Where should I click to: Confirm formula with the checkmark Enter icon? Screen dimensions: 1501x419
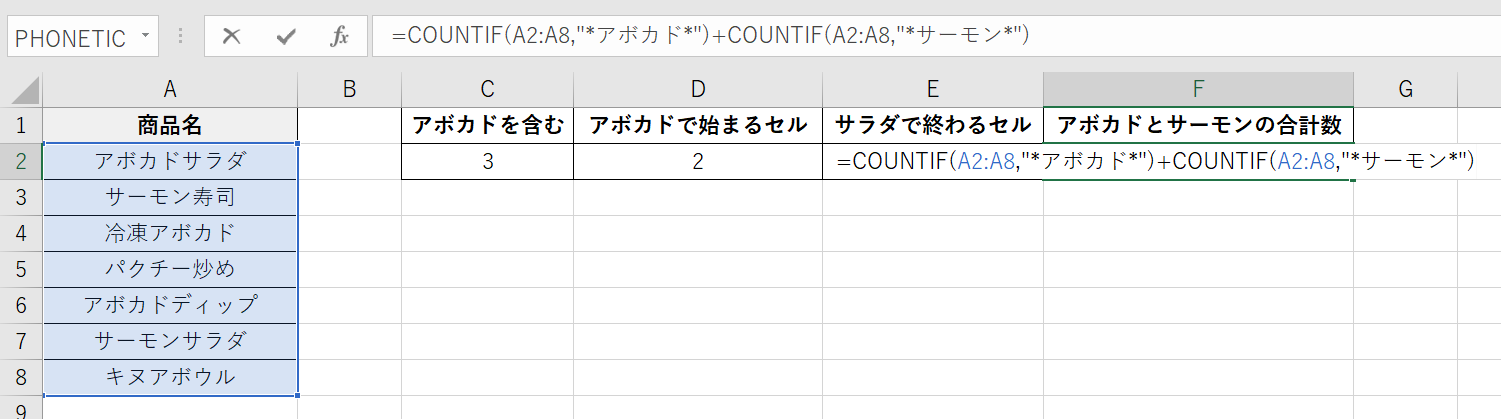[286, 37]
